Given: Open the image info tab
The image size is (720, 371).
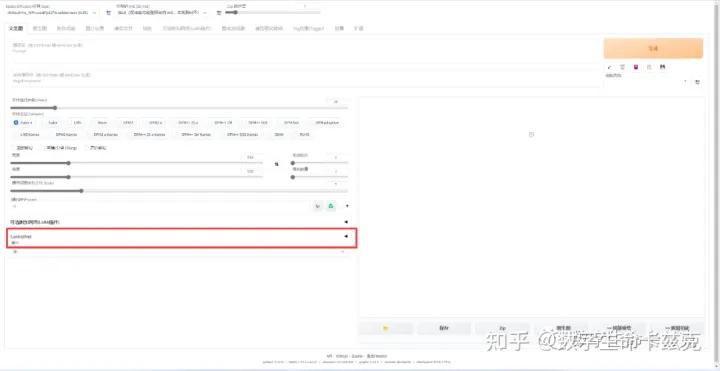Looking at the screenshot, I should [x=95, y=28].
